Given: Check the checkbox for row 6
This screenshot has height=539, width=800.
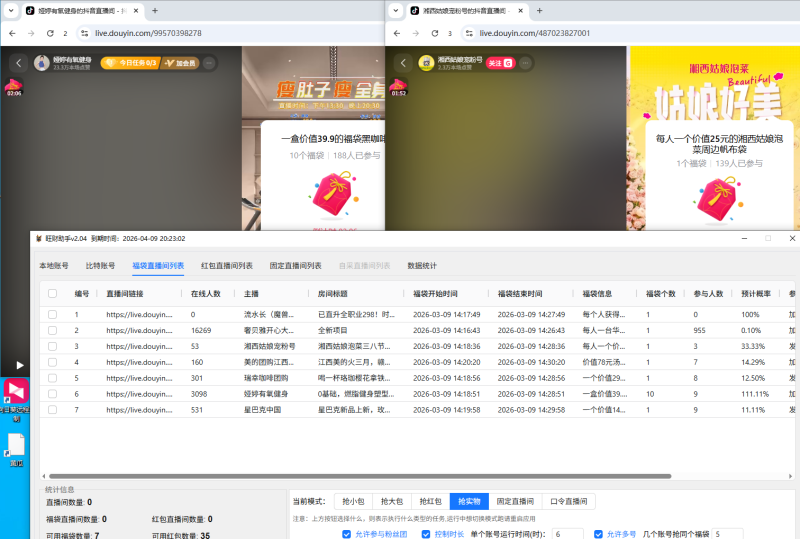Looking at the screenshot, I should click(53, 394).
